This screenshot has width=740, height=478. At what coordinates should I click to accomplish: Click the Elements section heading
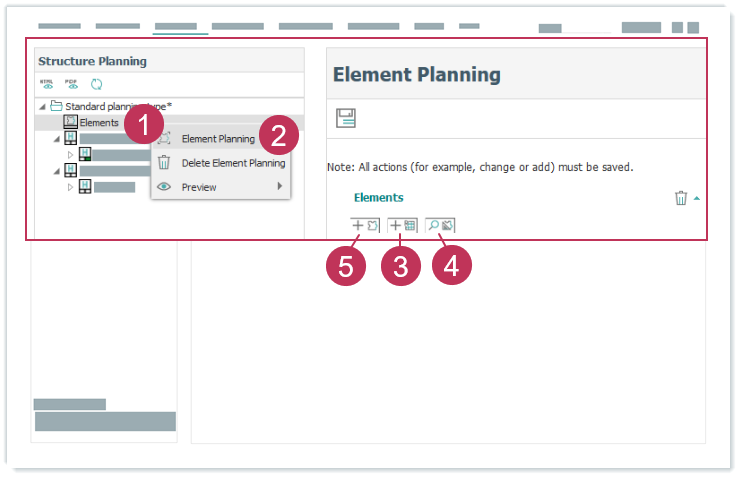click(378, 198)
